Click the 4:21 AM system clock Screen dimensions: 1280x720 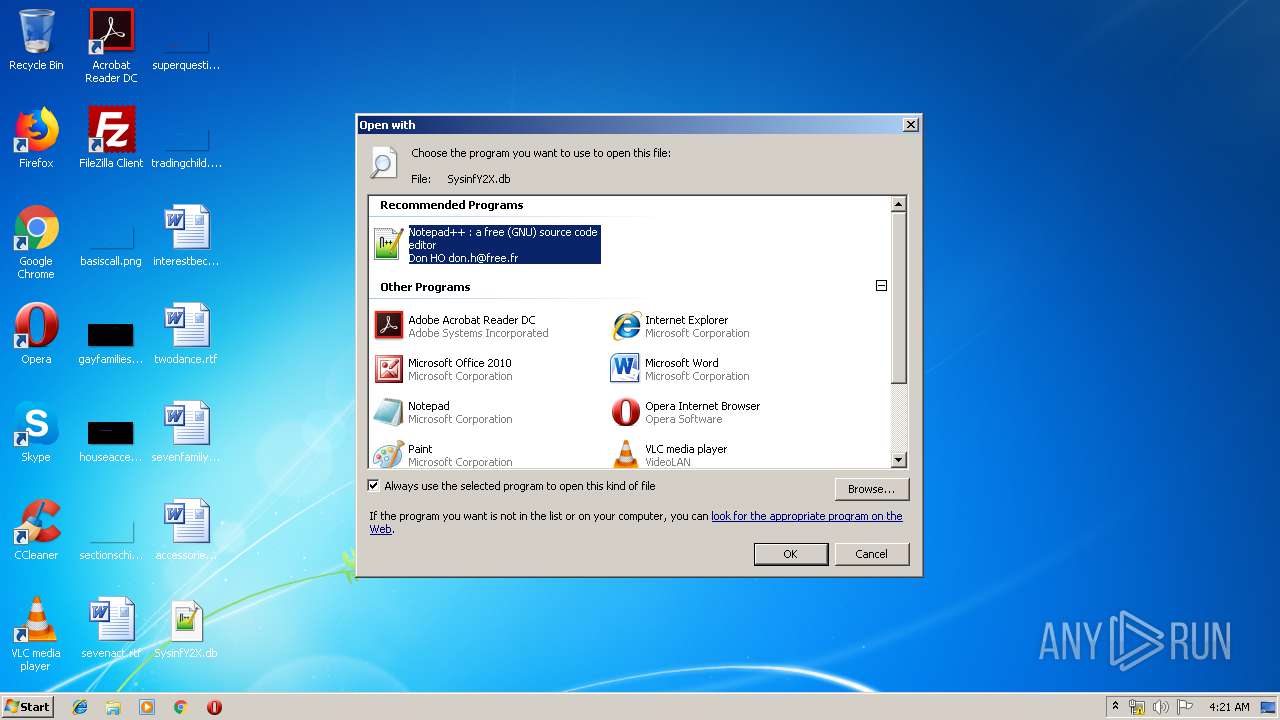point(1229,707)
